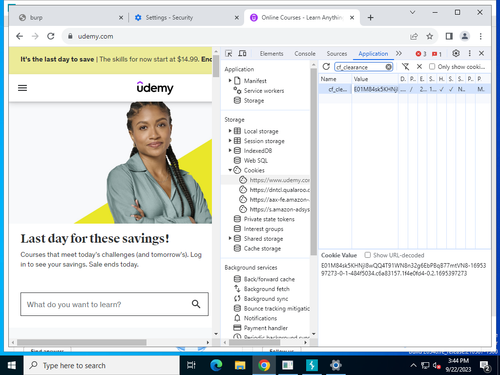500x375 pixels.
Task: Click the red errors count badge
Action: (421, 54)
